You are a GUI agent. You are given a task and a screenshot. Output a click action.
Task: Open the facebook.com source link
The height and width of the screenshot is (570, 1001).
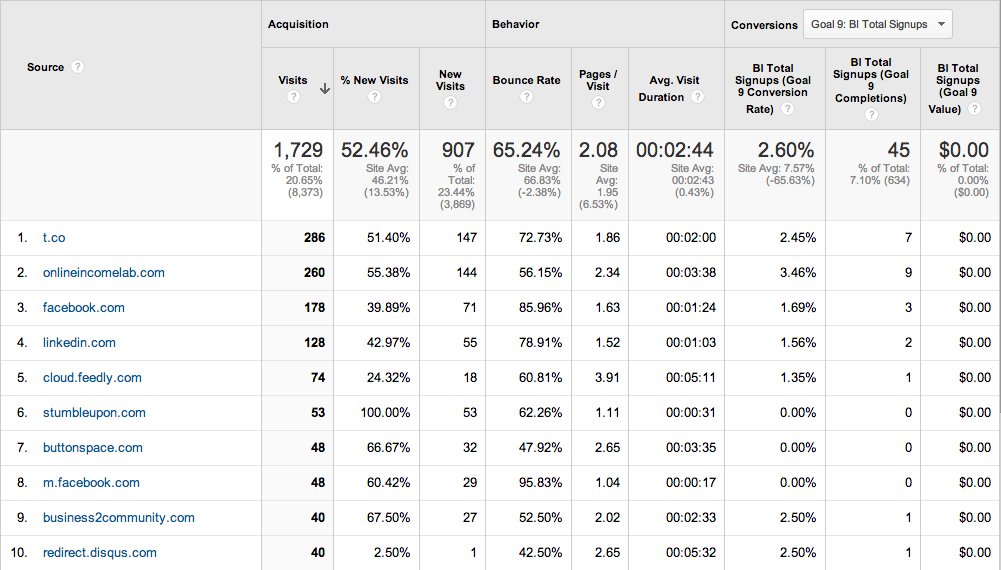point(84,308)
